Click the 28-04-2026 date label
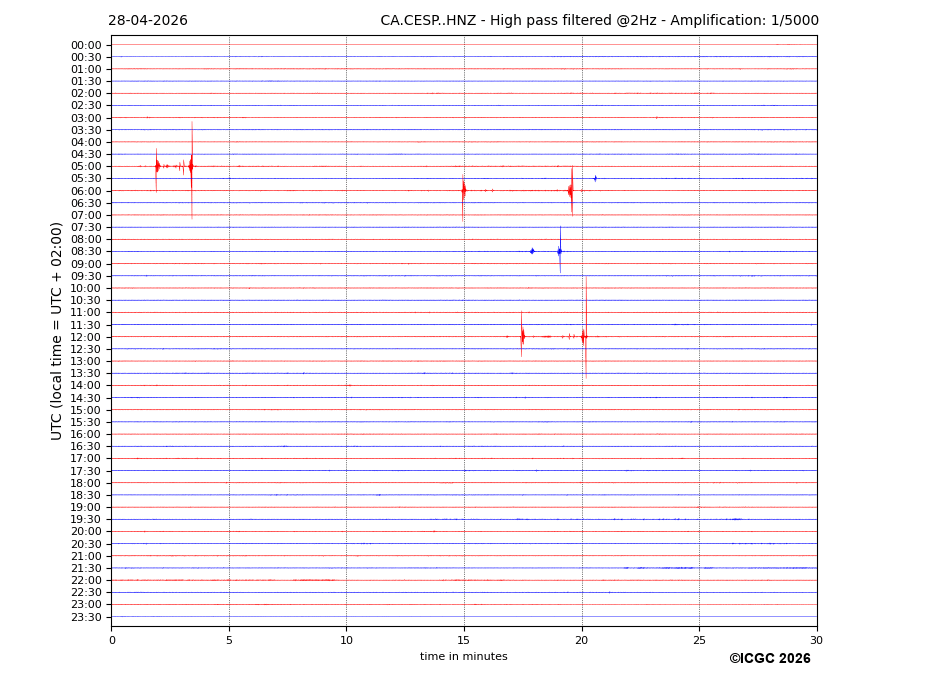 click(148, 20)
